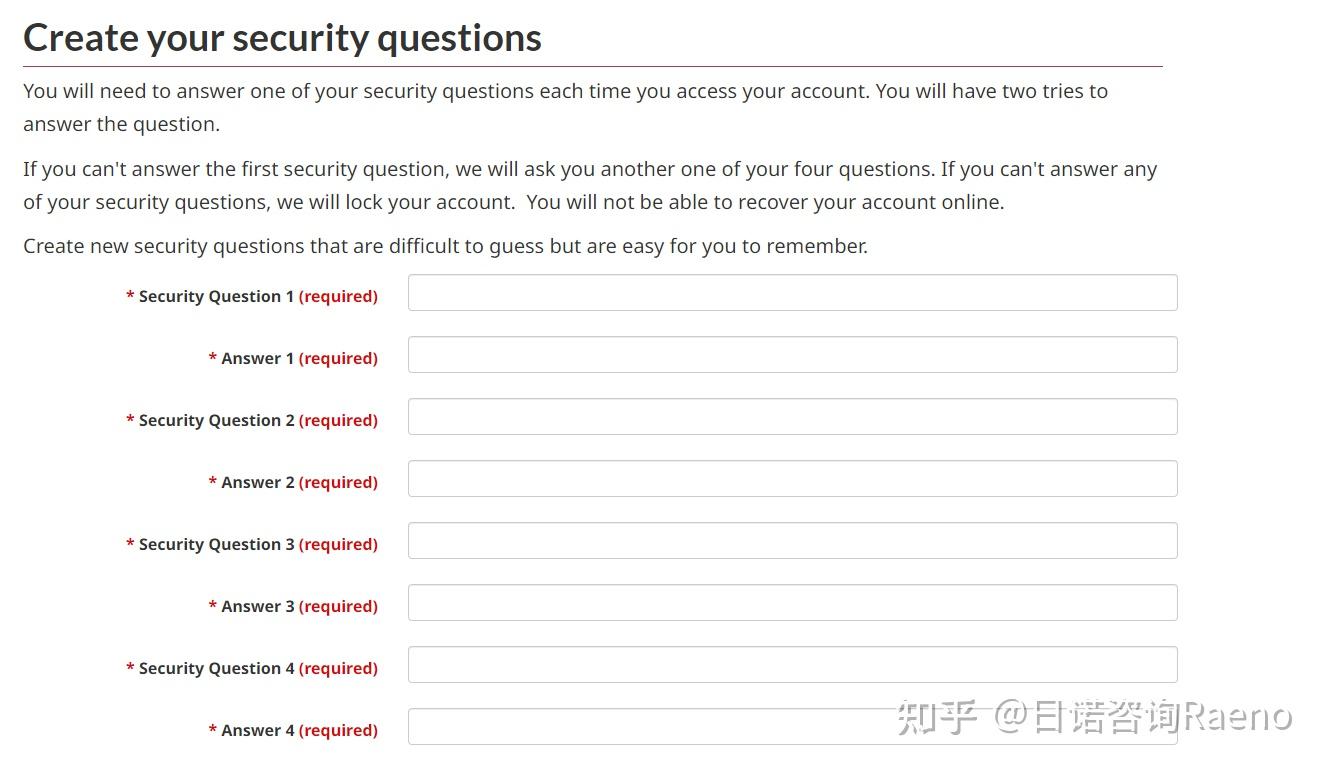Click into the Answer 4 input box
Viewport: 1326px width, 771px height.
tap(650, 727)
